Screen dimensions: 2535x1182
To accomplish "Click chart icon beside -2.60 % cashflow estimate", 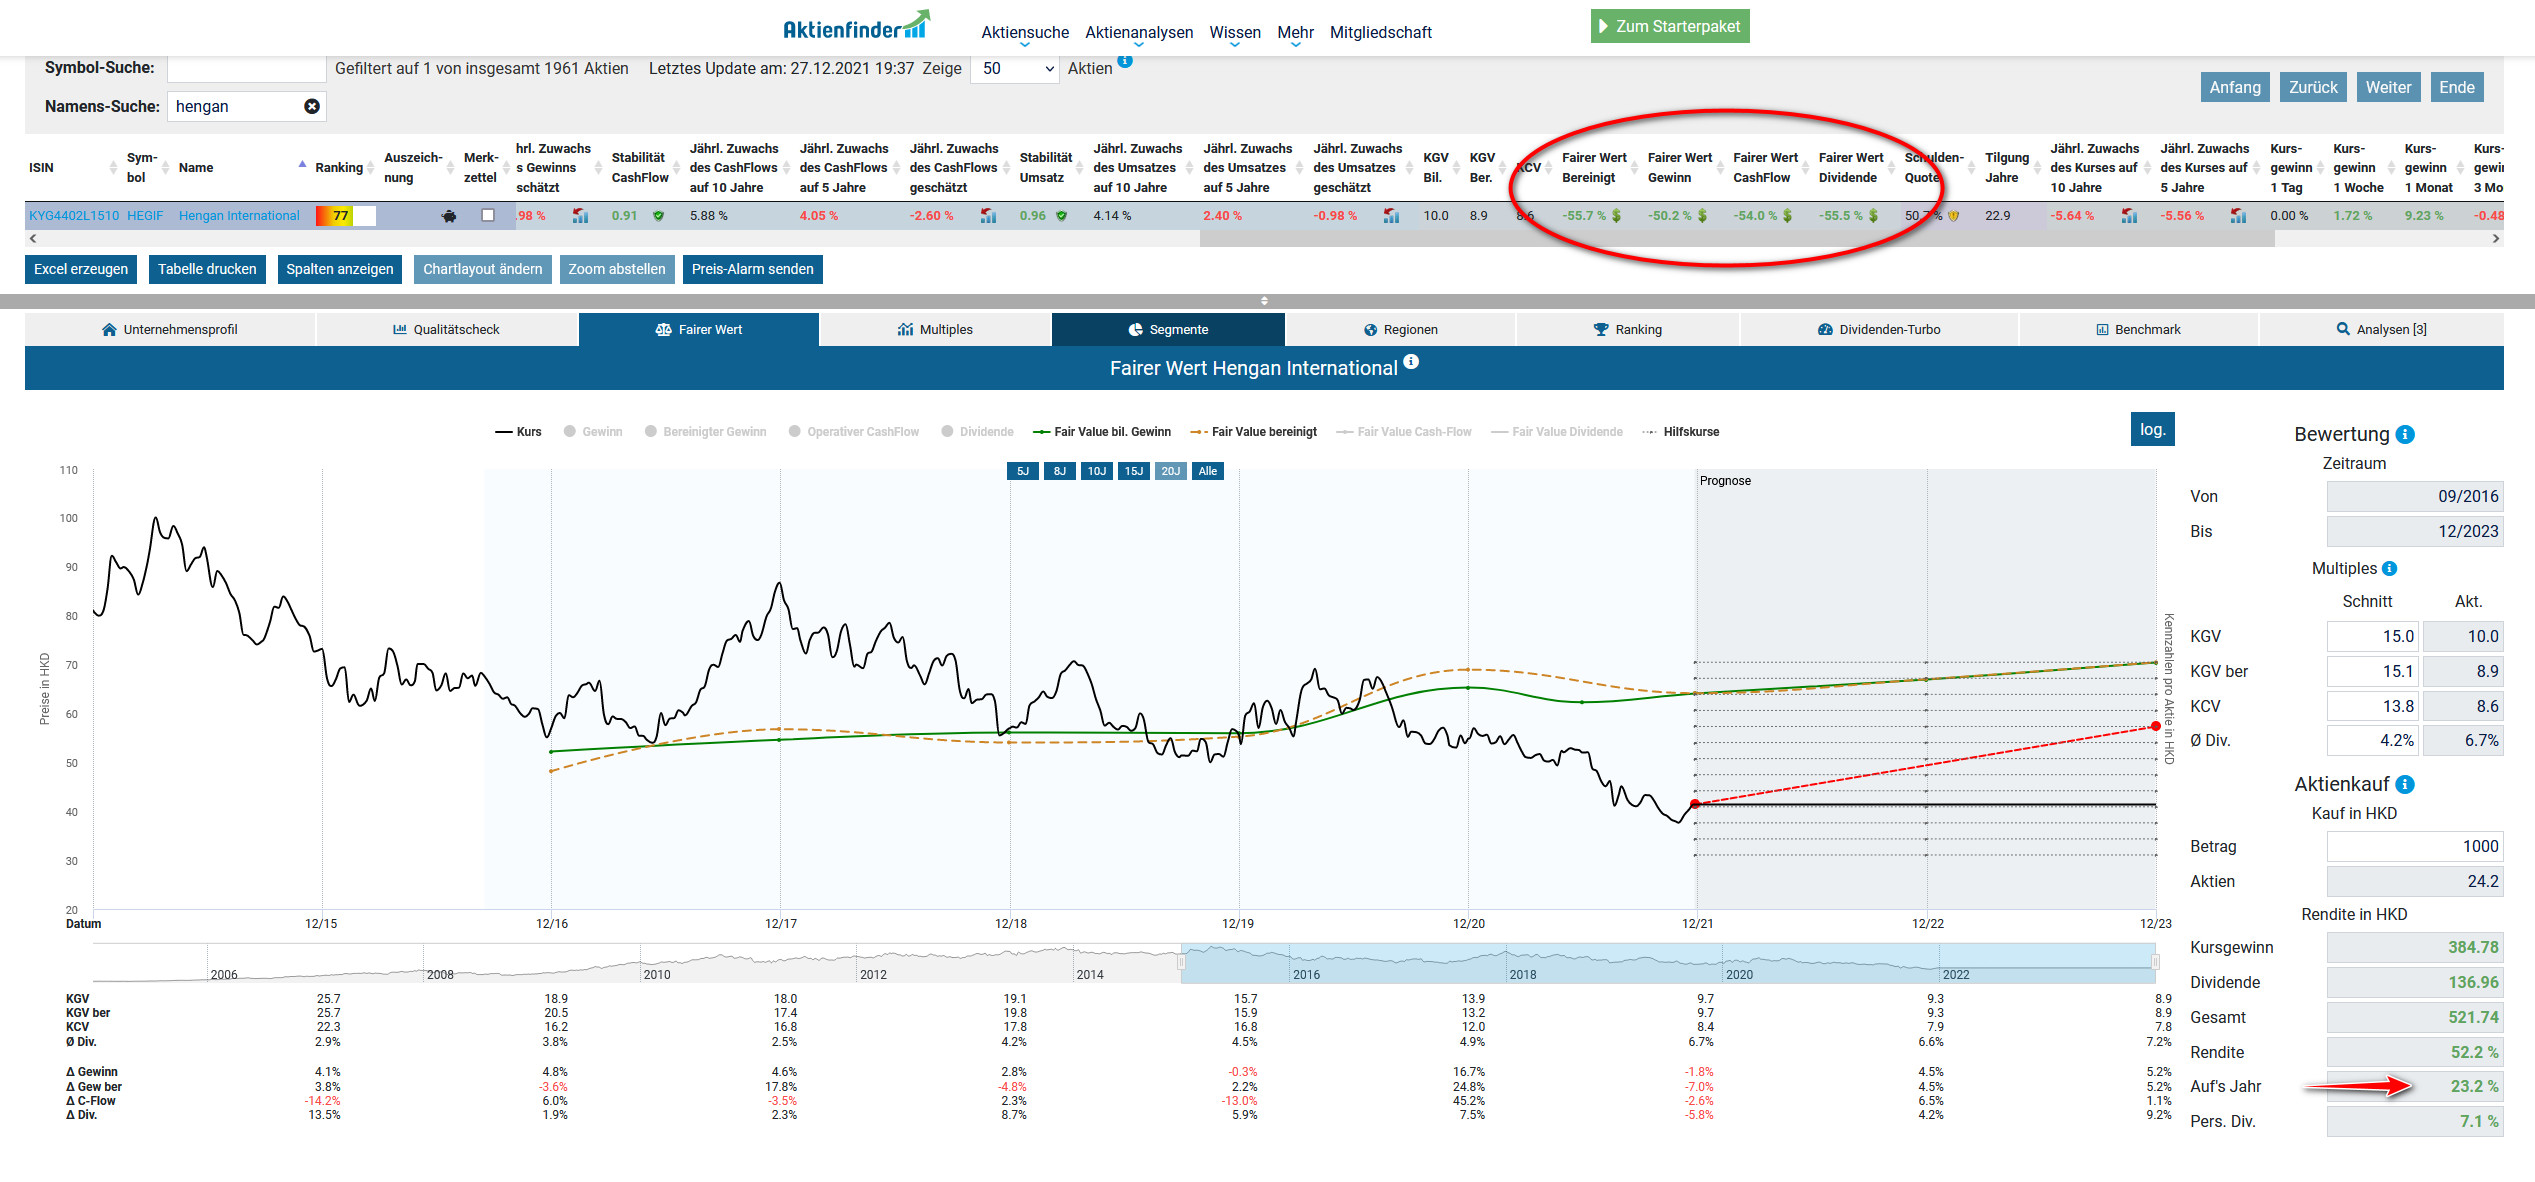I will point(988,216).
